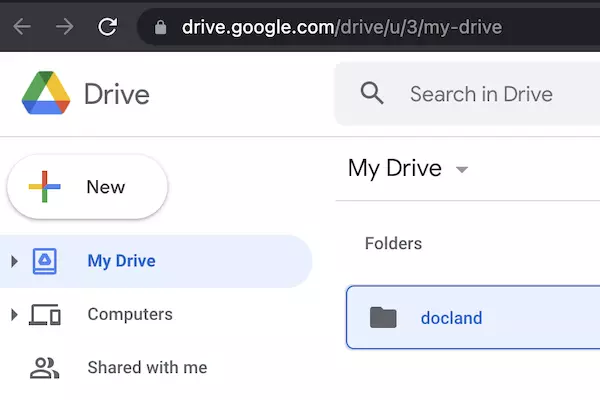This screenshot has height=400, width=600.
Task: Click the My Drive sidebar icon
Action: [x=45, y=261]
